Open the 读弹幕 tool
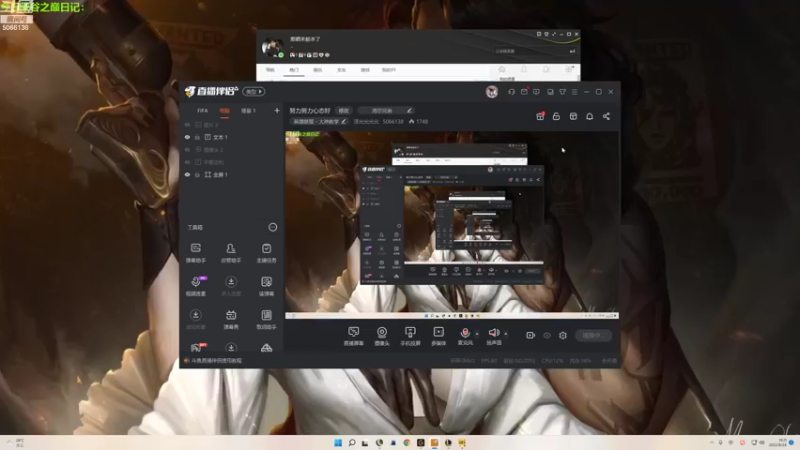800x450 pixels. pos(266,286)
